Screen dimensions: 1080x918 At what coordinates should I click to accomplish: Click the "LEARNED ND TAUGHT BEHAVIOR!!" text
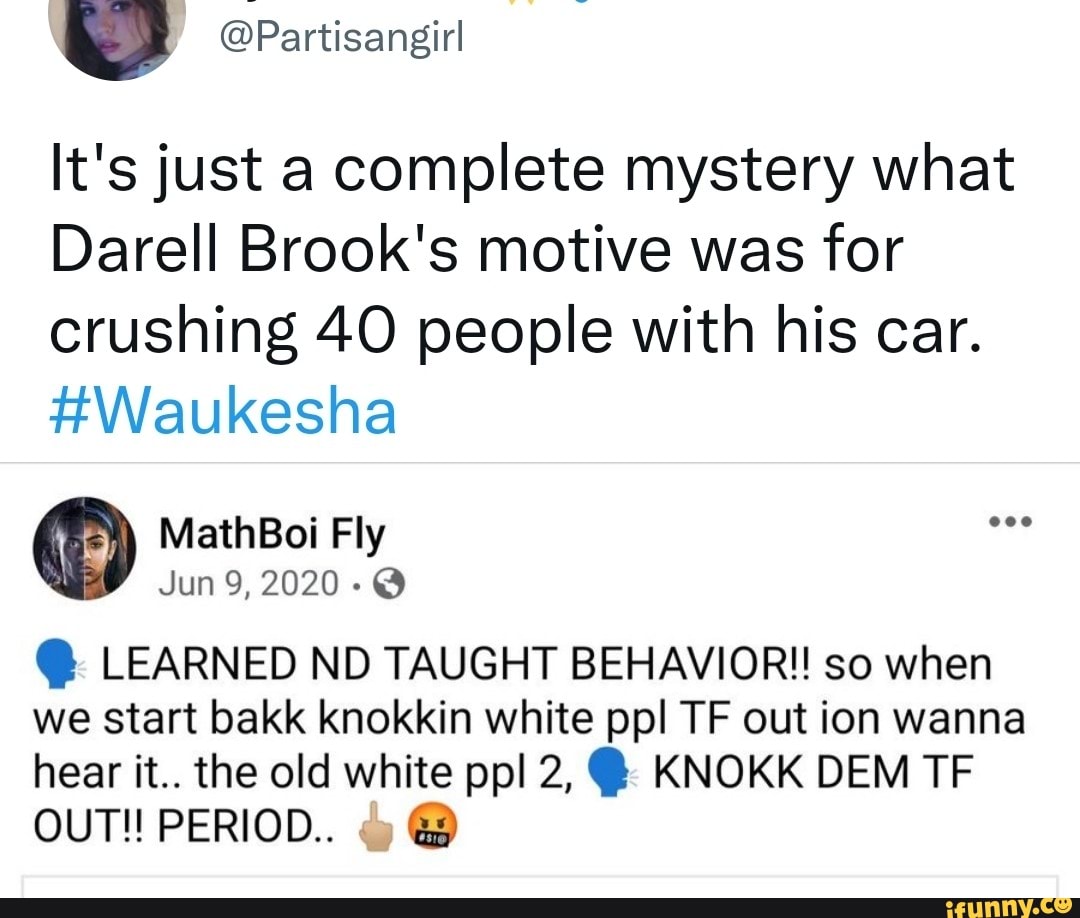(x=458, y=665)
